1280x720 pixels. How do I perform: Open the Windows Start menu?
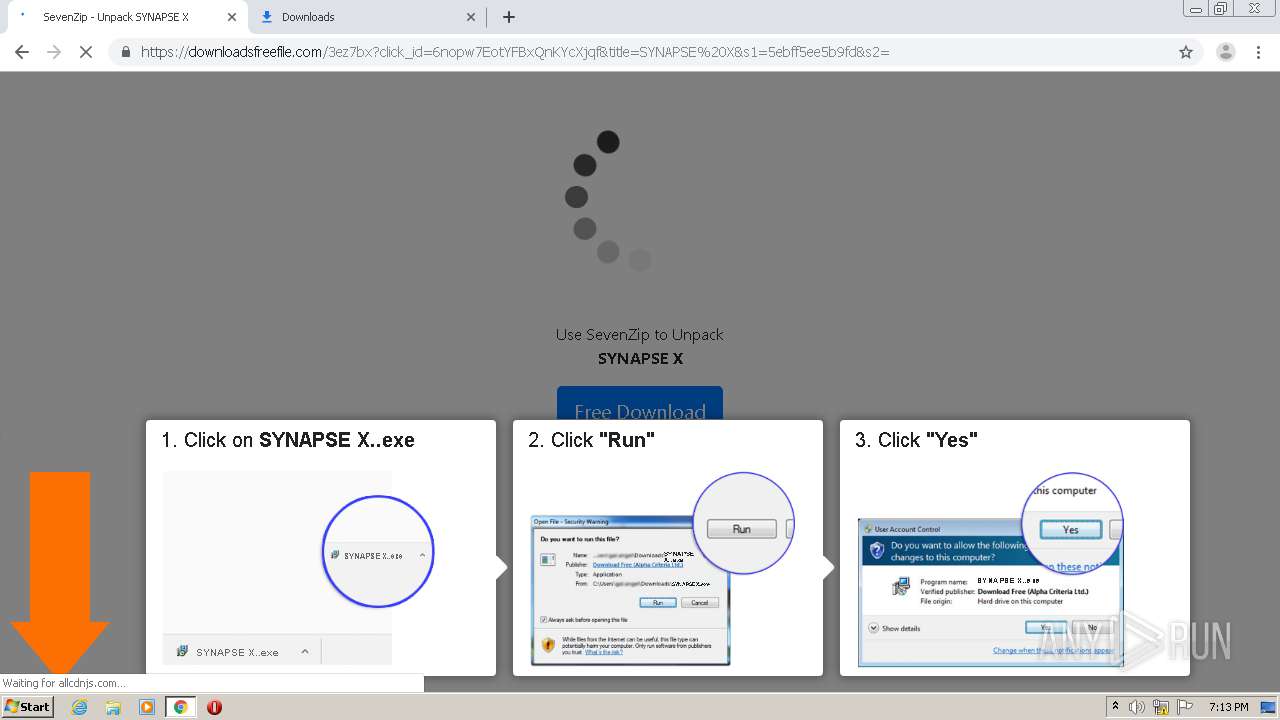point(28,706)
